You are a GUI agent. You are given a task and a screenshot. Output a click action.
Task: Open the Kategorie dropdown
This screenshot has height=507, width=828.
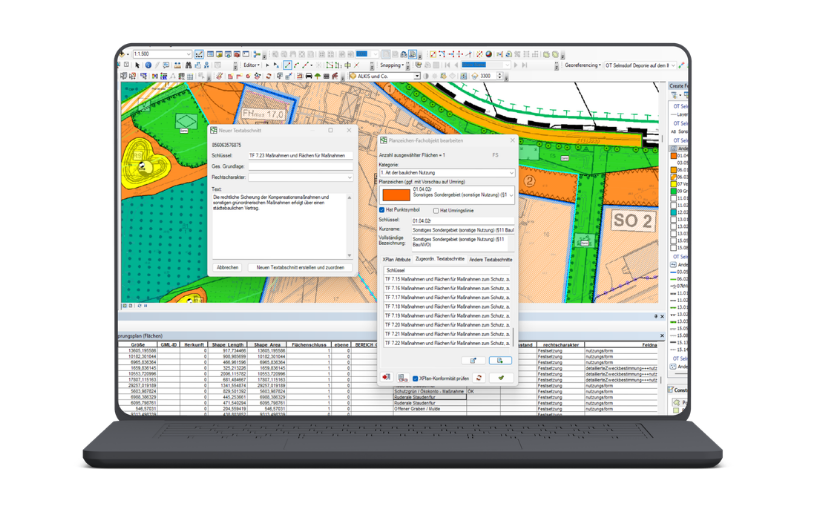pyautogui.click(x=447, y=173)
